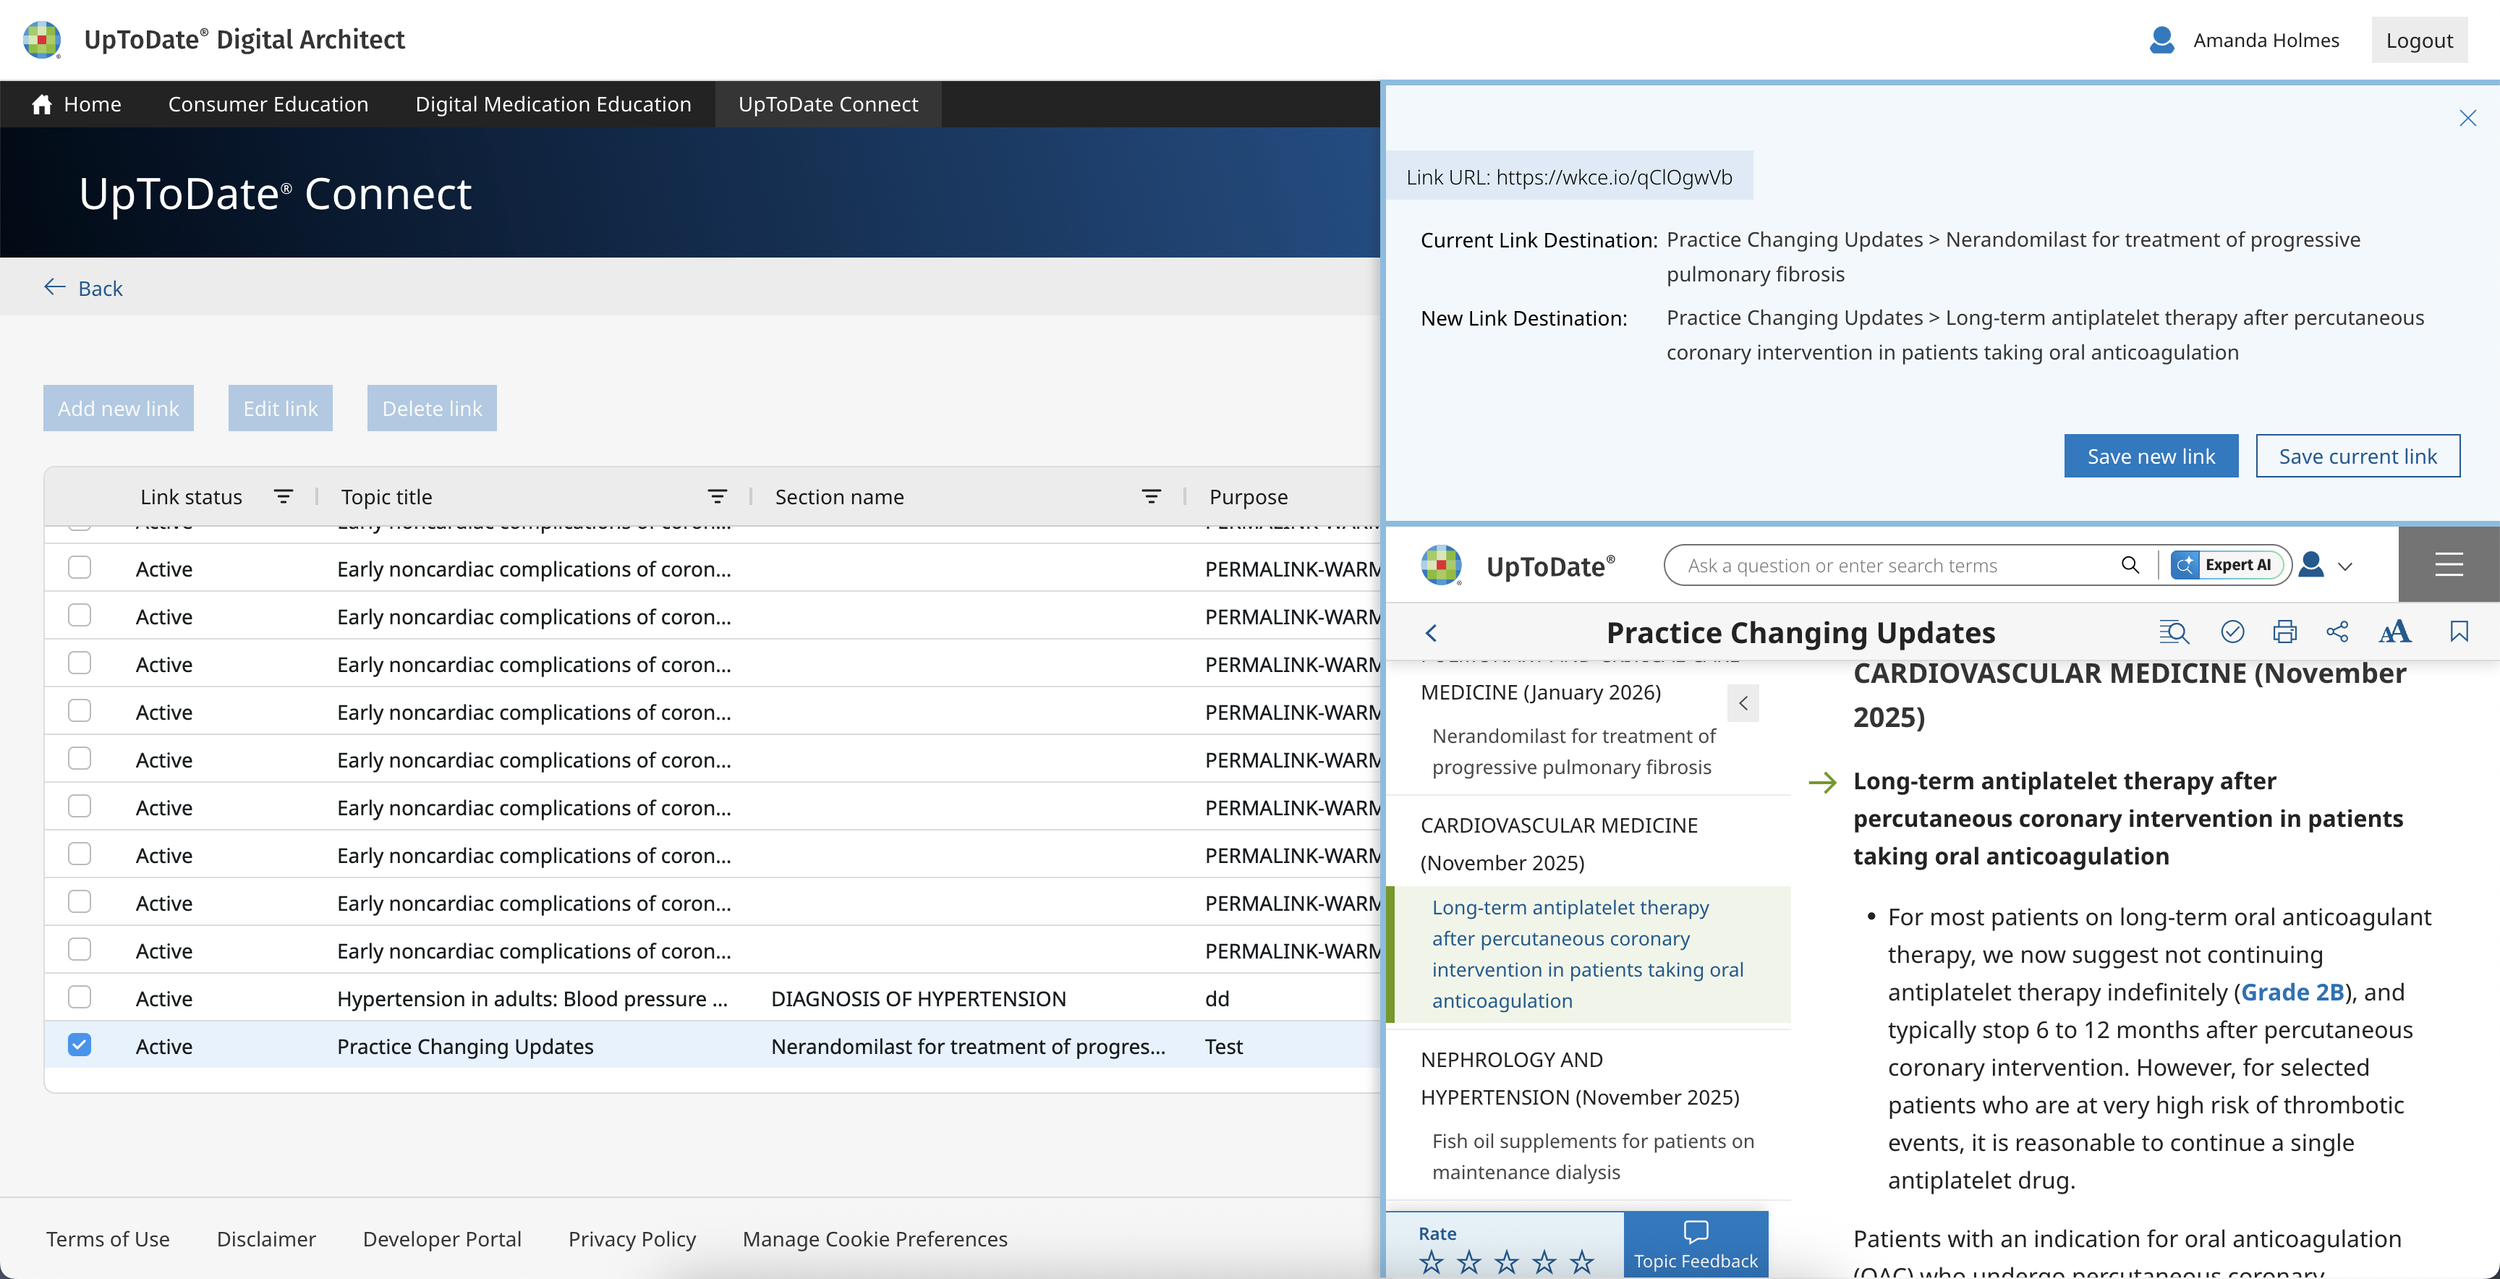This screenshot has height=1279, width=2500.
Task: Open the Digital Medication Education tab
Action: (553, 104)
